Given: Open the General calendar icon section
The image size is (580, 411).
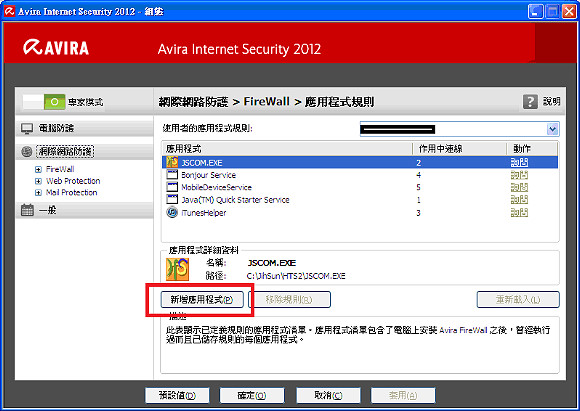Looking at the screenshot, I should click(x=27, y=210).
